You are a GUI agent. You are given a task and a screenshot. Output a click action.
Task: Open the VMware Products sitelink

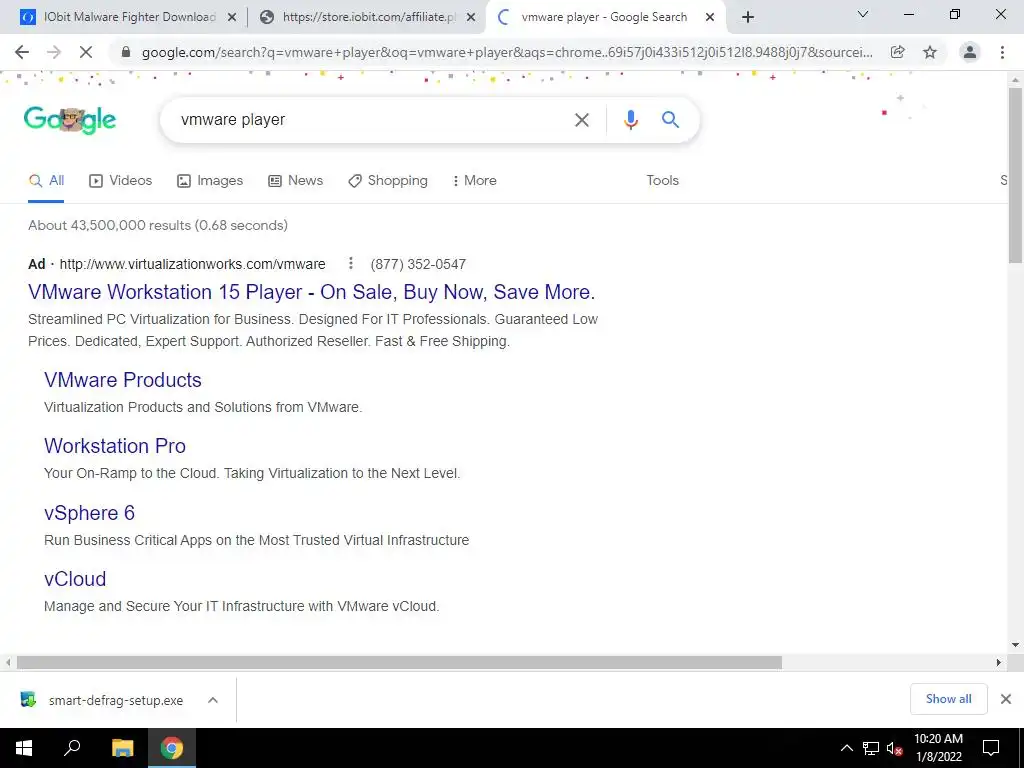(123, 380)
